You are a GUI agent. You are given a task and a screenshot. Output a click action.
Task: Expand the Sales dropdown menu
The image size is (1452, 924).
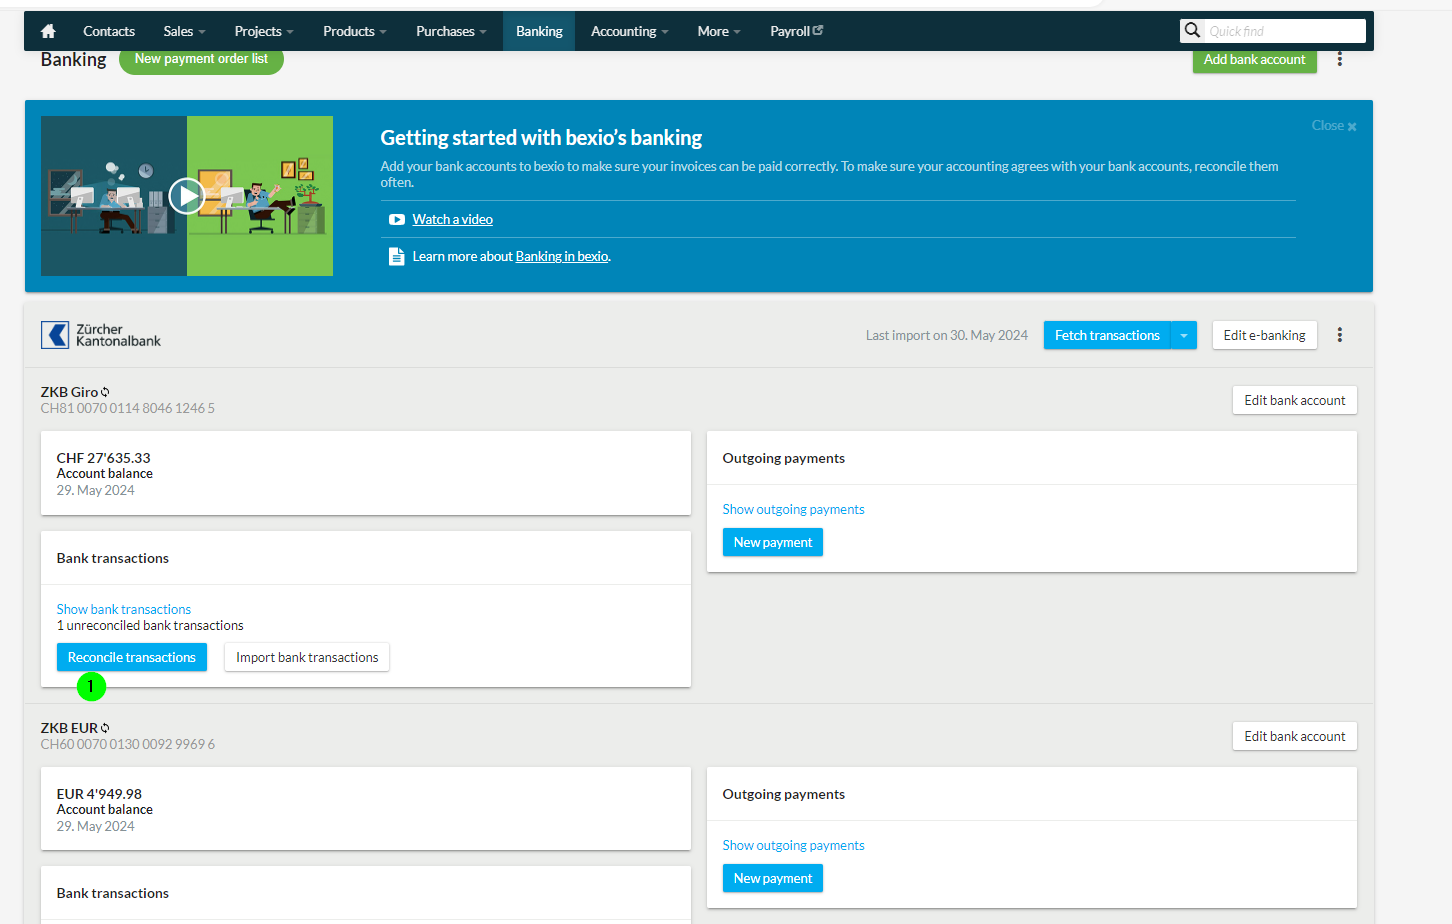click(x=184, y=31)
